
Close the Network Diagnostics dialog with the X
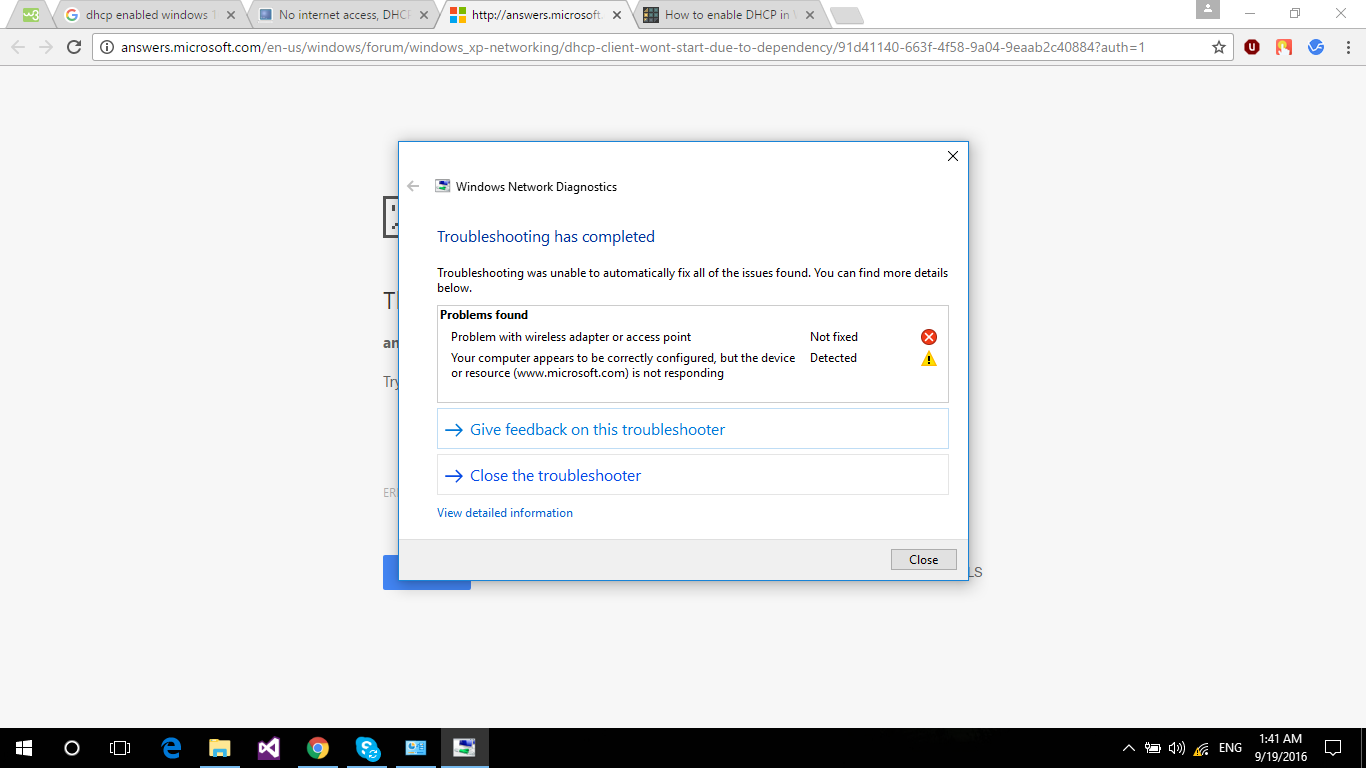tap(953, 156)
